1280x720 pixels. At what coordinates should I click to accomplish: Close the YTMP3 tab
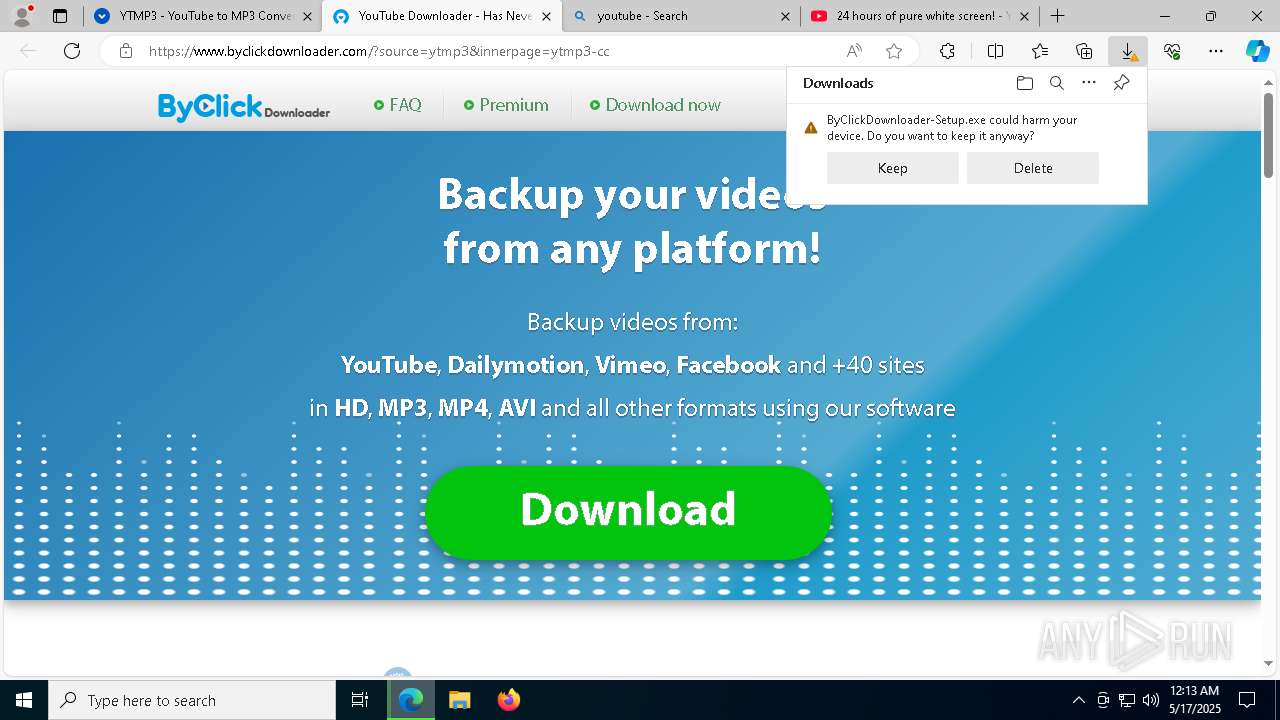click(x=307, y=16)
